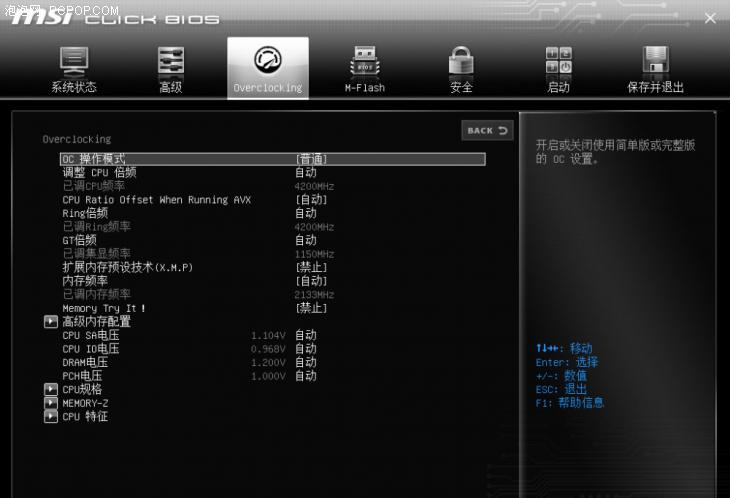Open the 系统状态 monitor icon
The width and height of the screenshot is (730, 498).
(74, 61)
